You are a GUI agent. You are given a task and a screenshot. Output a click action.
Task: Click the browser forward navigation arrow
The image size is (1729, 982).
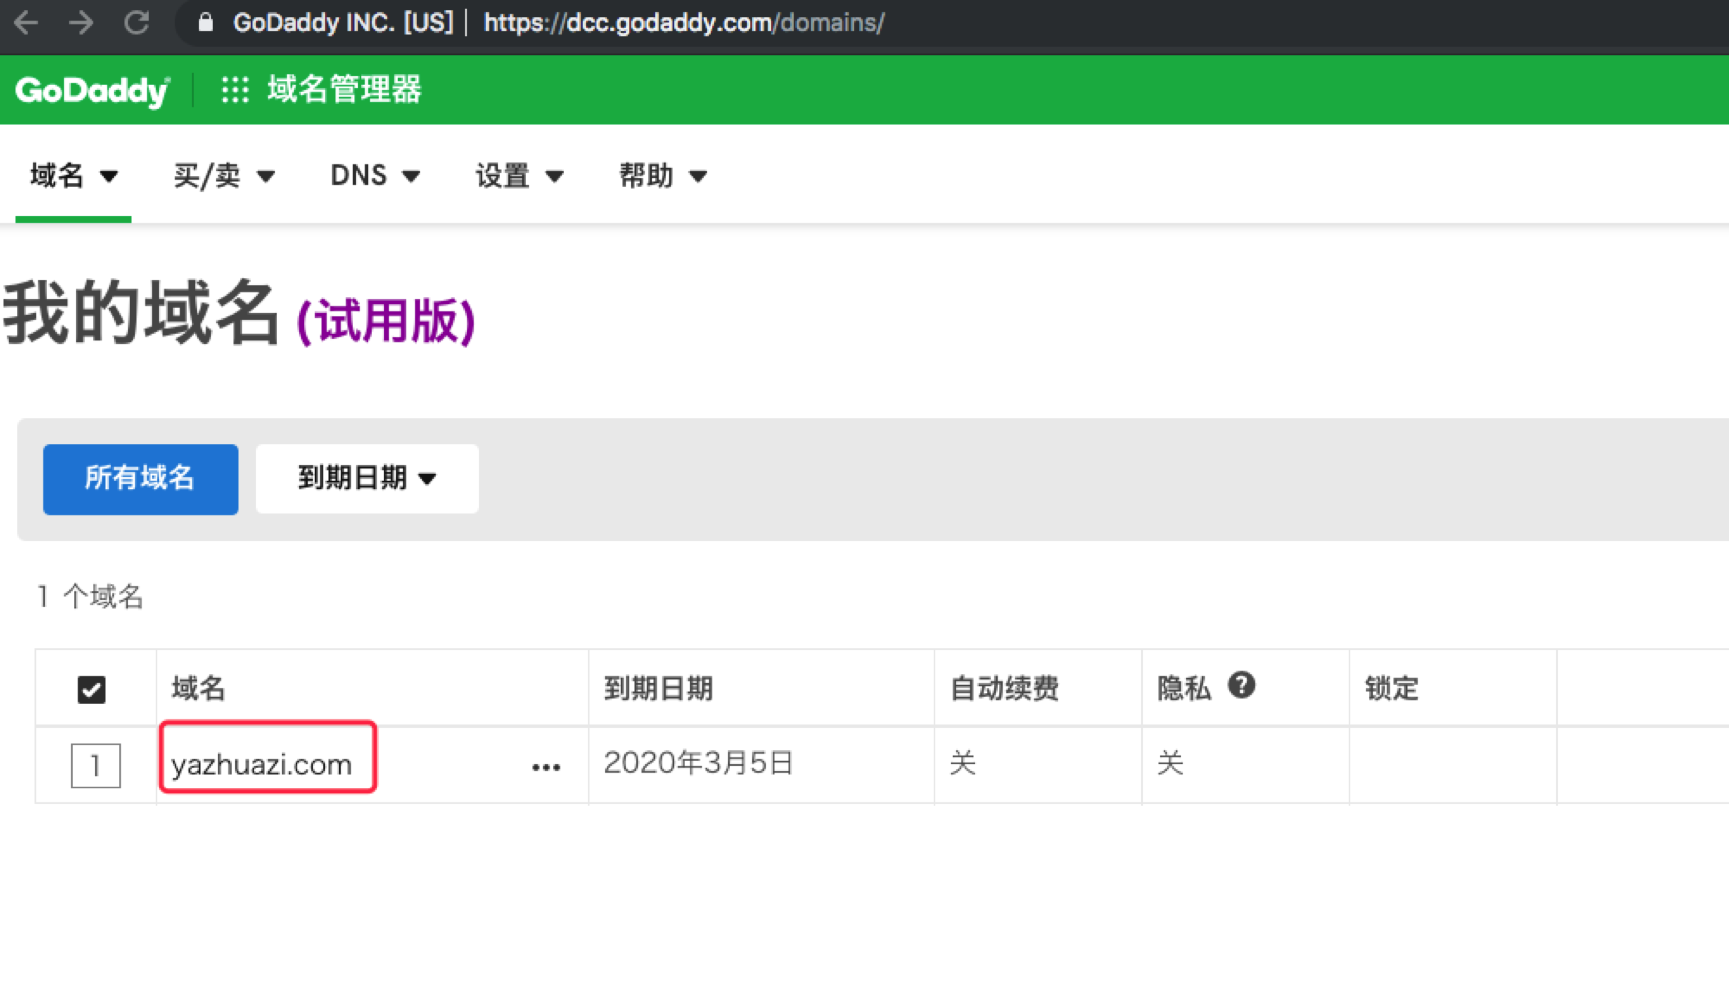(81, 22)
